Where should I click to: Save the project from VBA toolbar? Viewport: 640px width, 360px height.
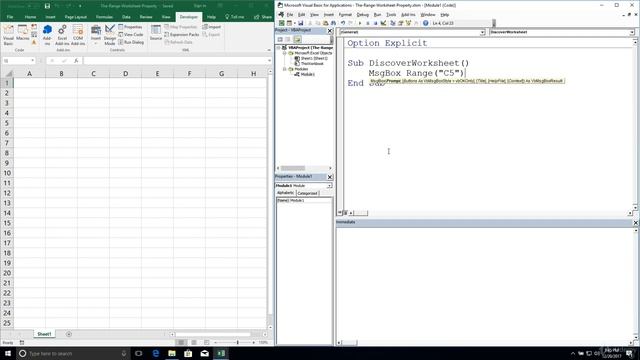[301, 23]
